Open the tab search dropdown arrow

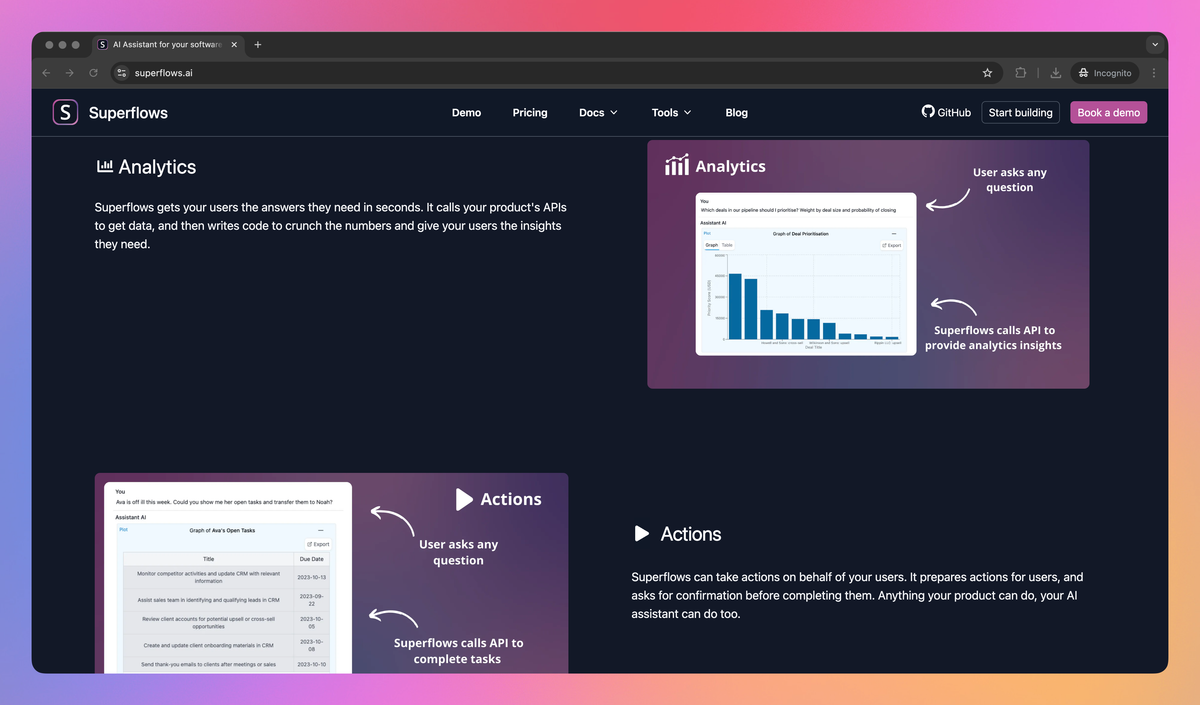coord(1155,45)
